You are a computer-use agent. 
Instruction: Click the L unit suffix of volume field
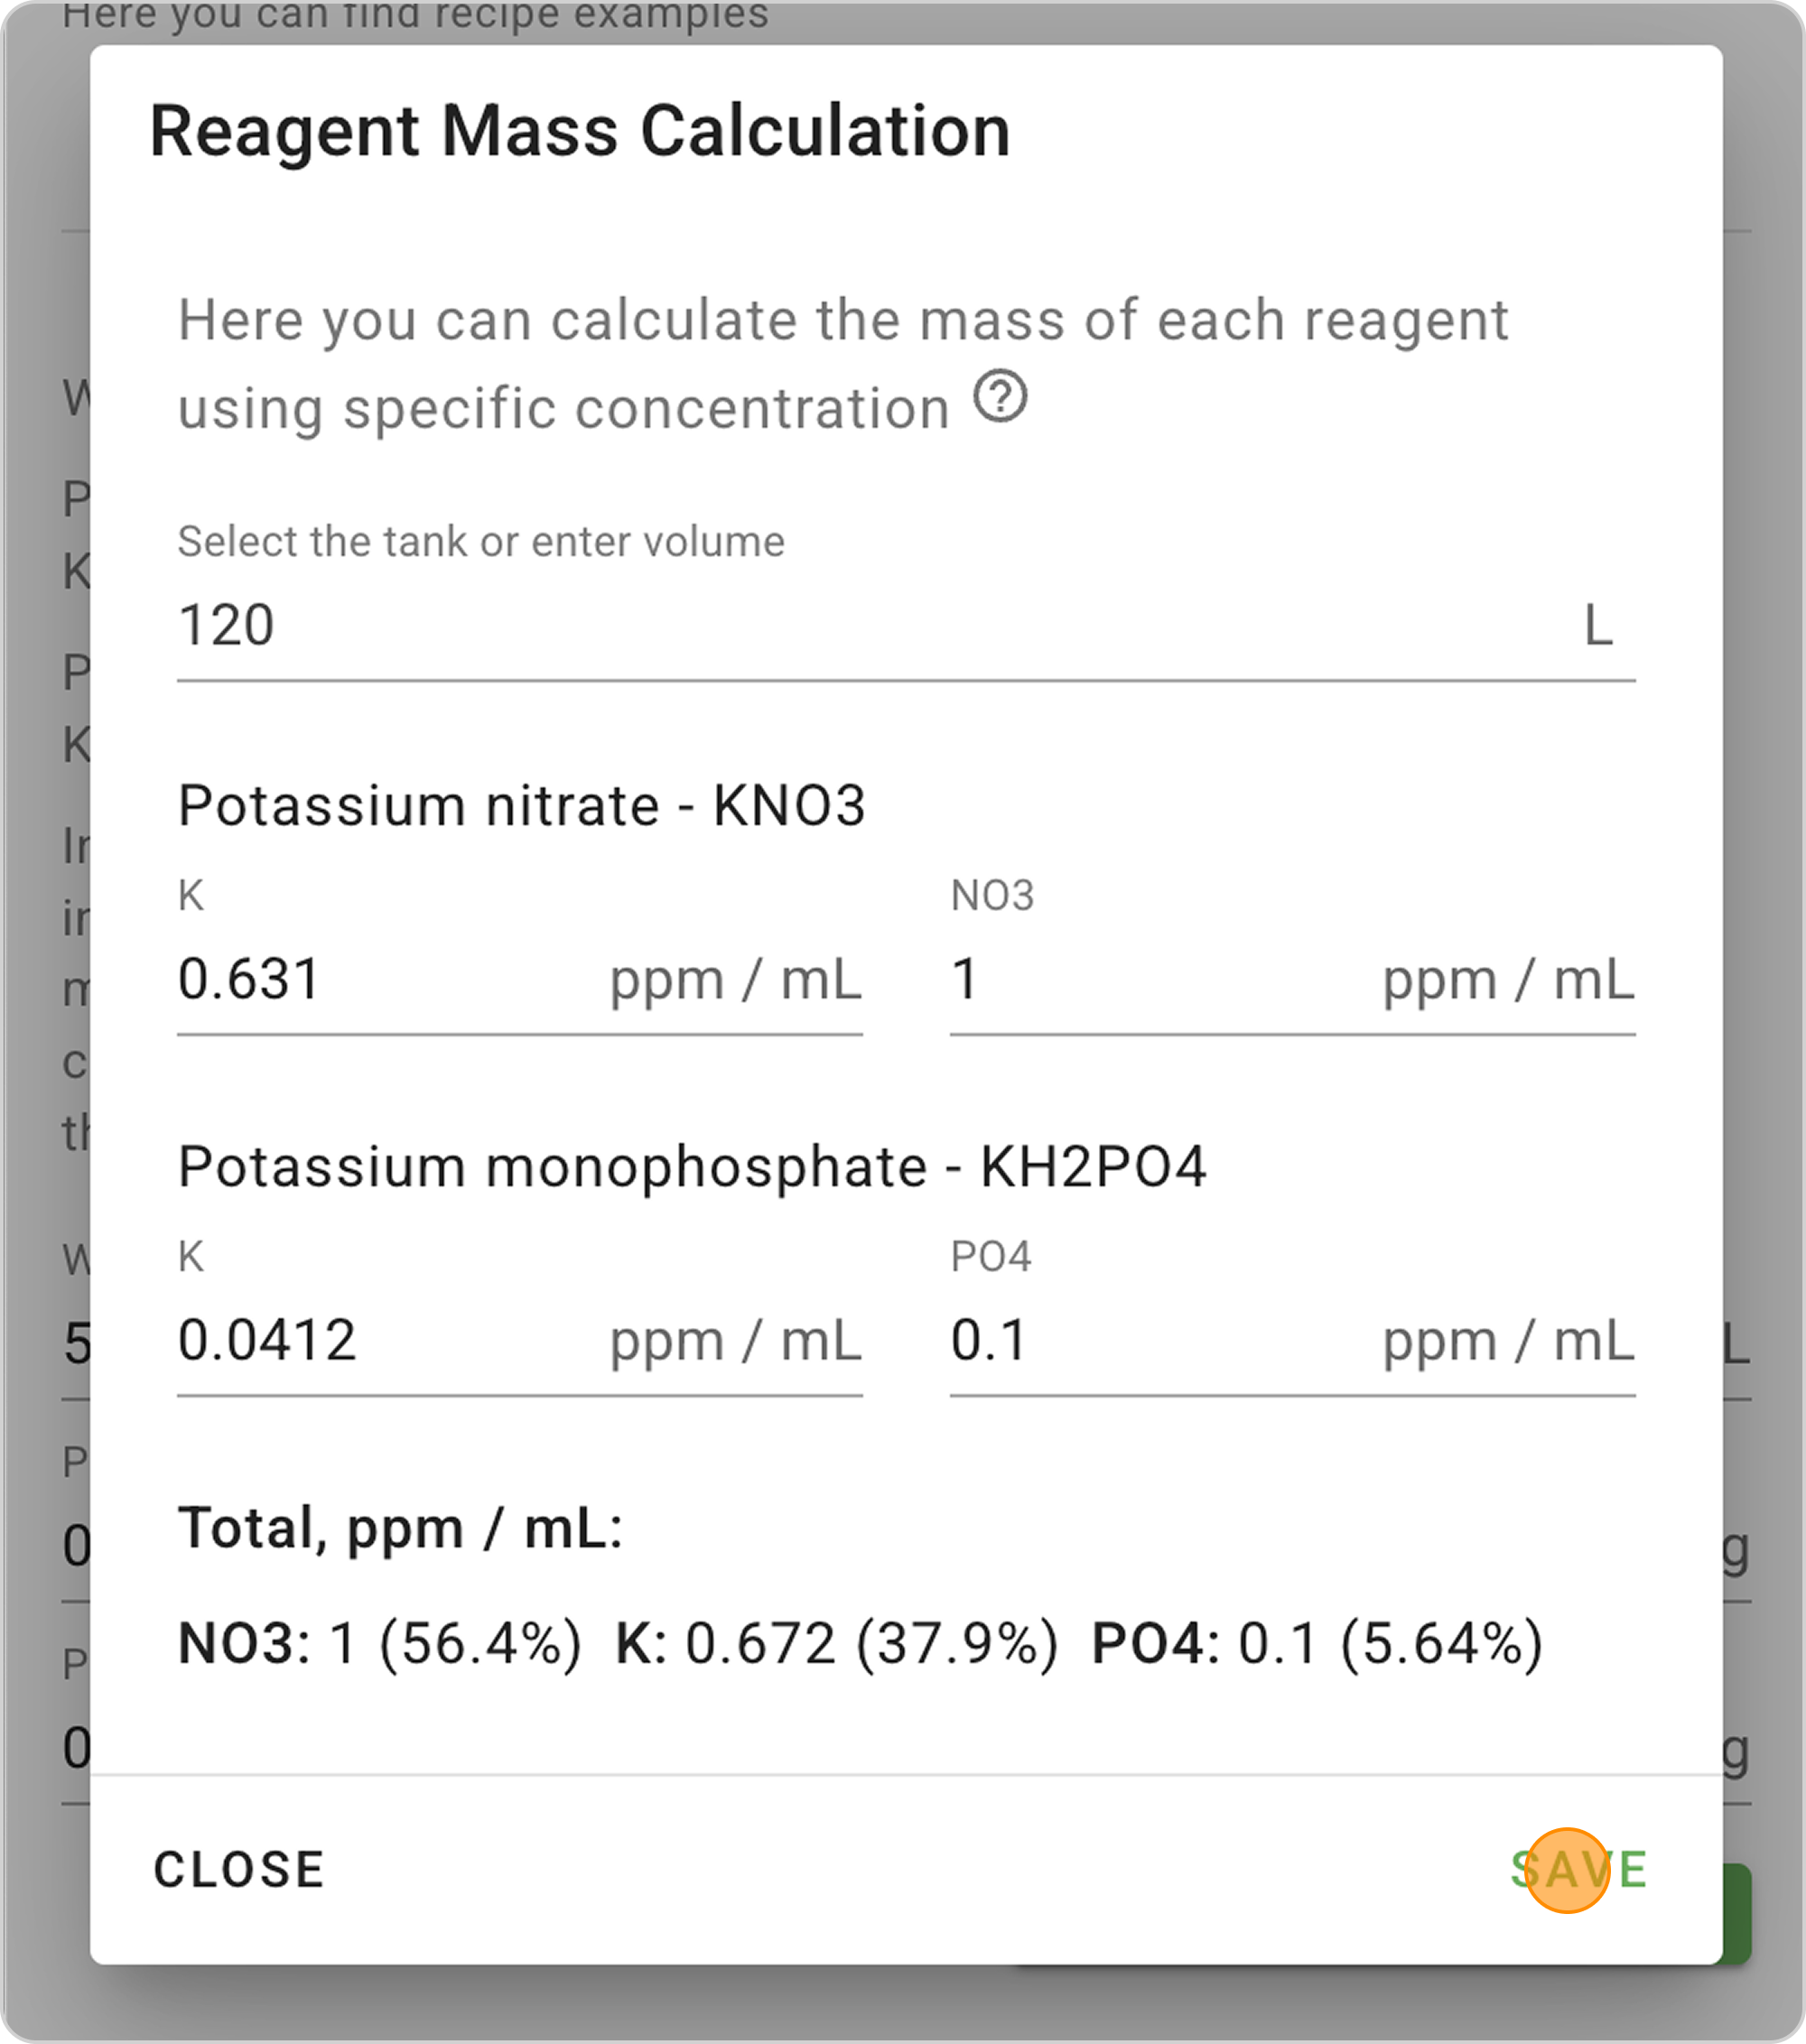tap(1598, 626)
